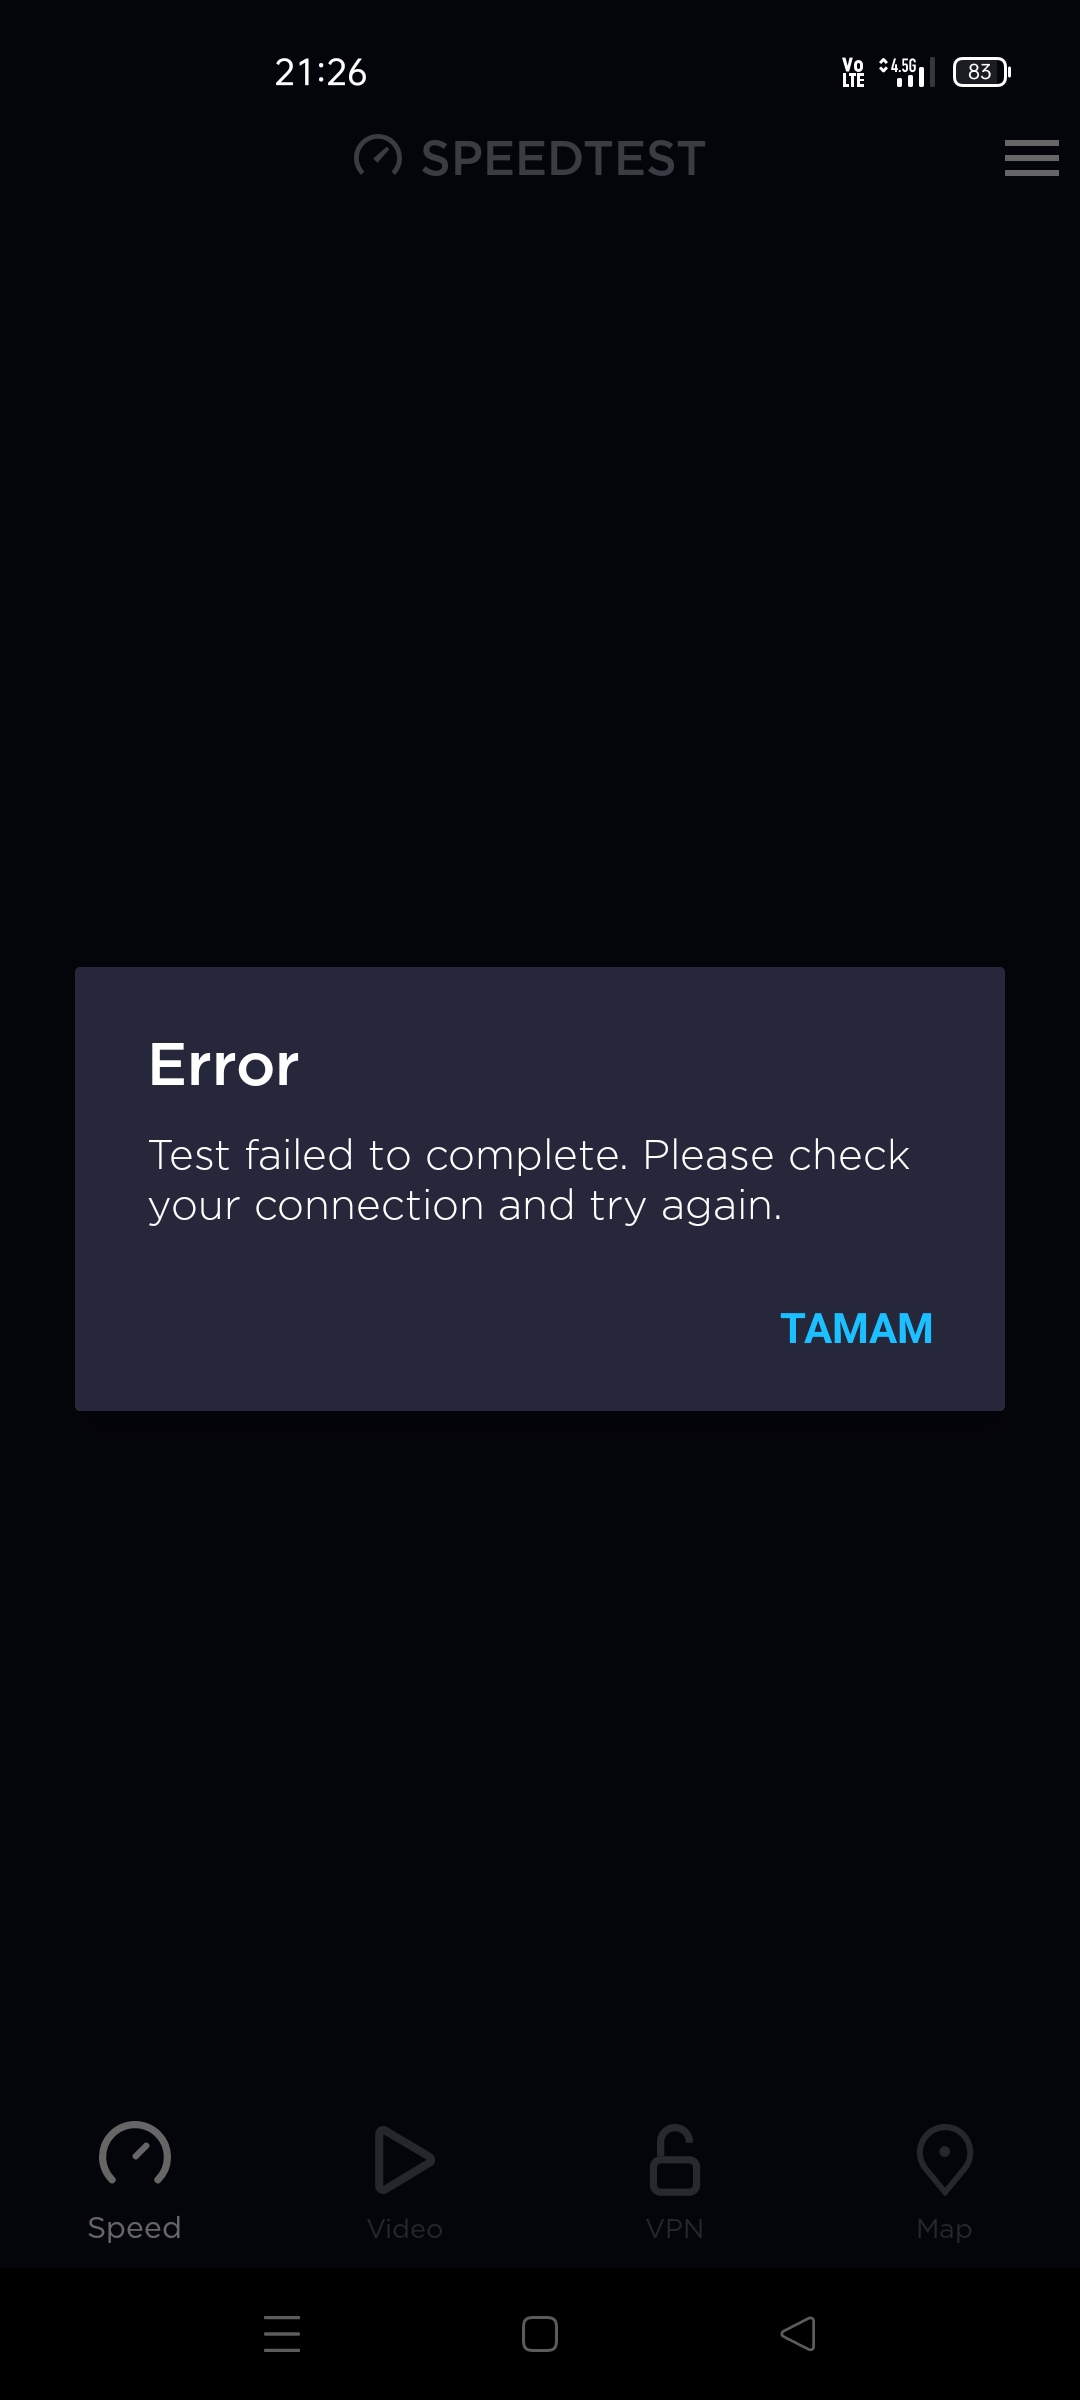This screenshot has height=2400, width=1080.
Task: Tap the Android home navigation button
Action: [540, 2334]
